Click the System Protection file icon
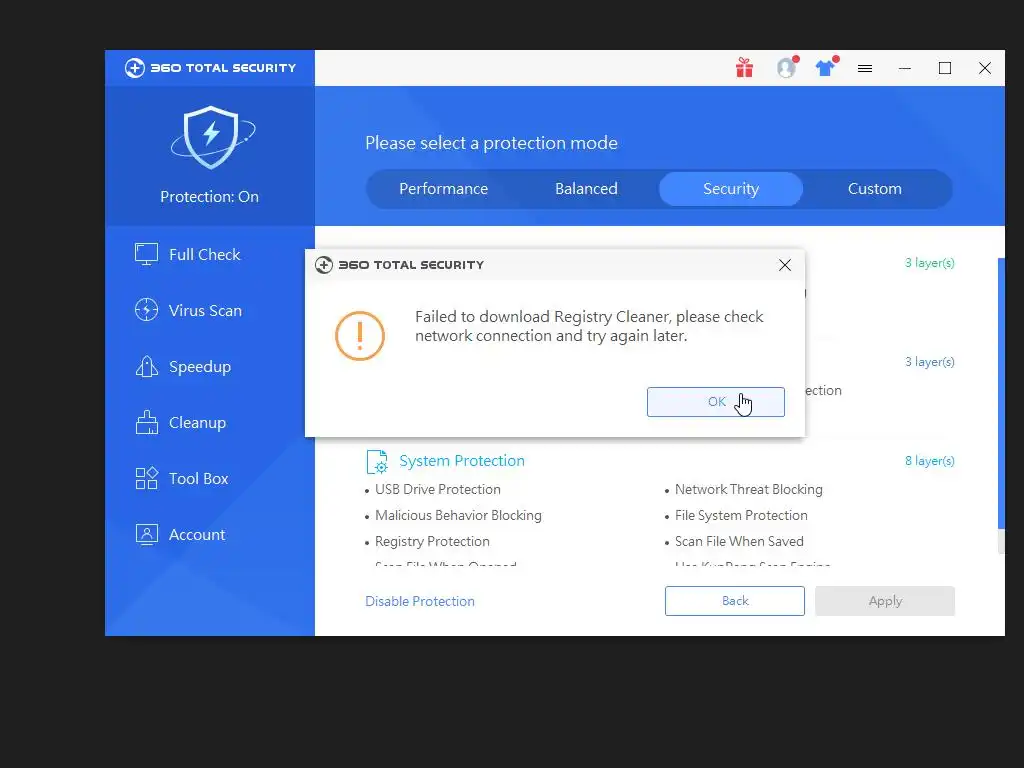Screen dimensions: 1024x768 [x=377, y=462]
